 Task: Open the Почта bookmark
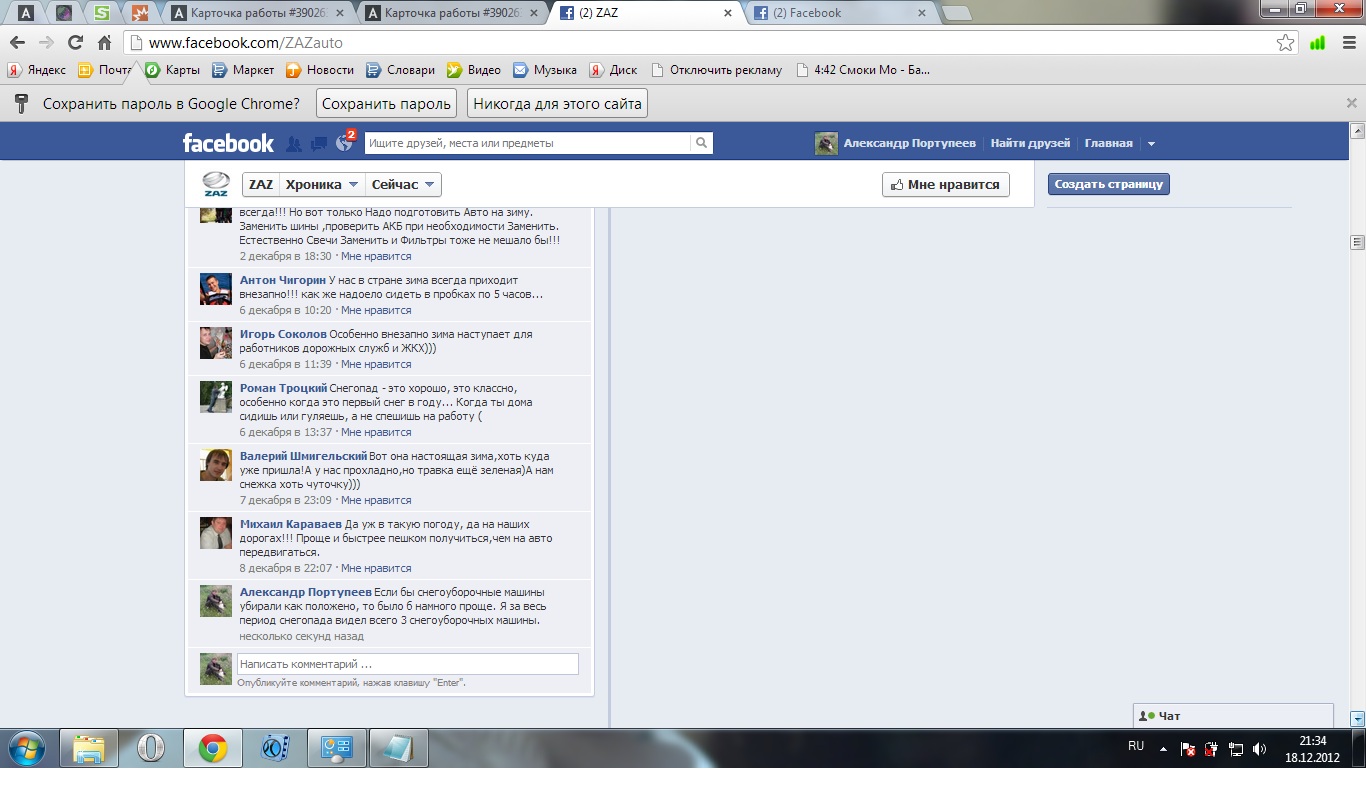coord(105,70)
